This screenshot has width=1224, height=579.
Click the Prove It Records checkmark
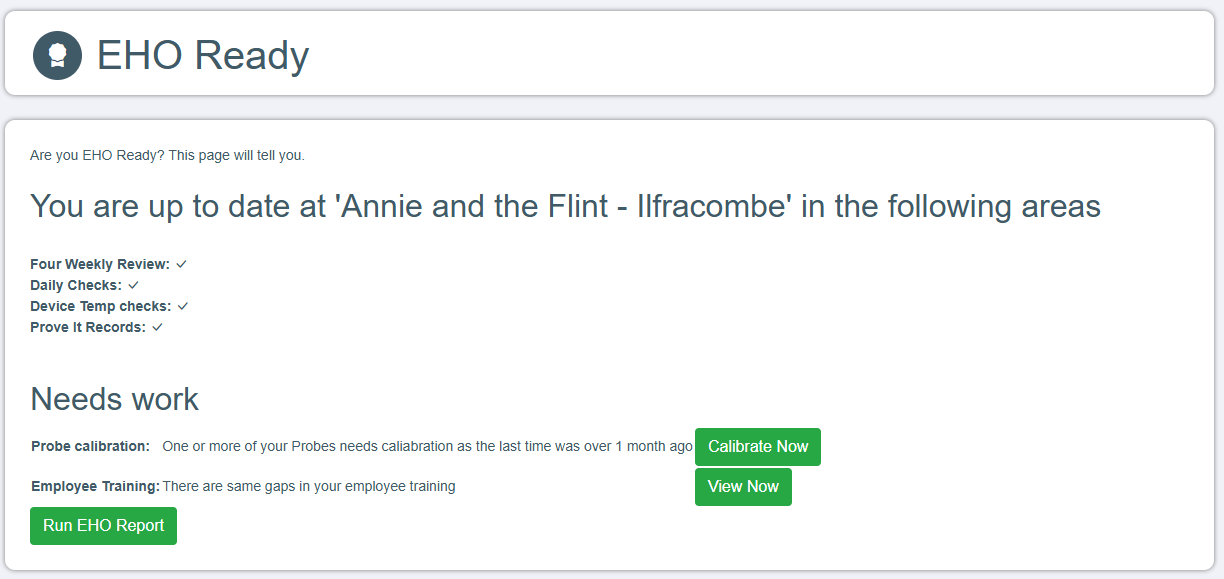click(x=157, y=327)
